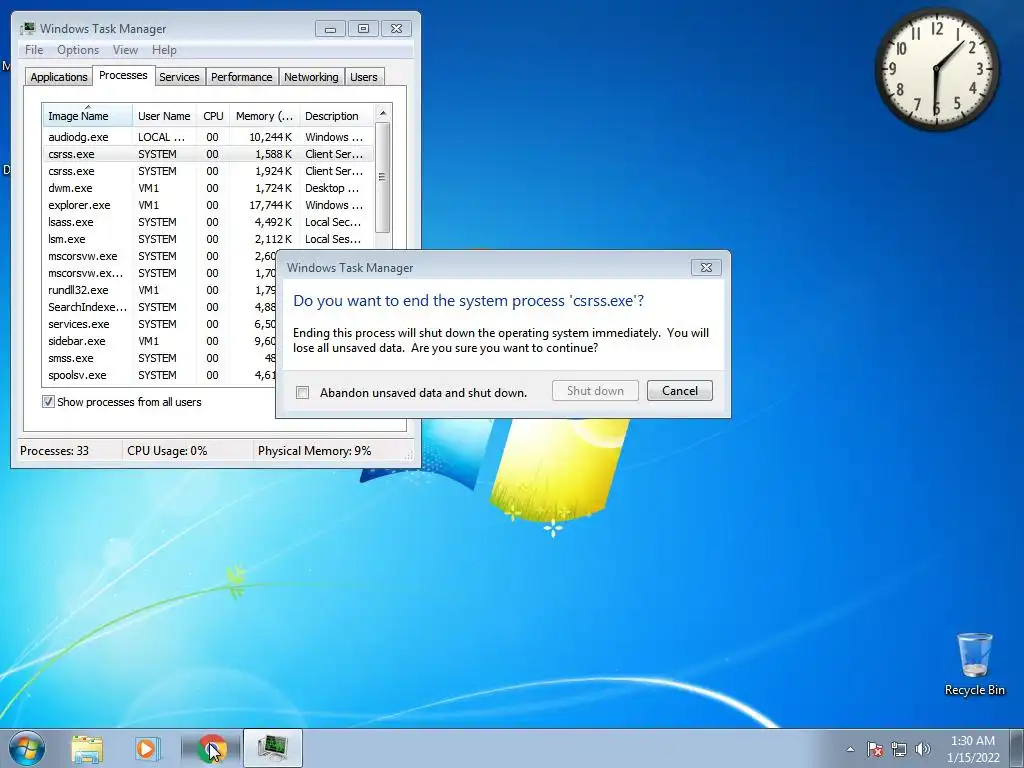This screenshot has width=1024, height=768.
Task: Select the lsass.exe process
Action: (x=208, y=222)
